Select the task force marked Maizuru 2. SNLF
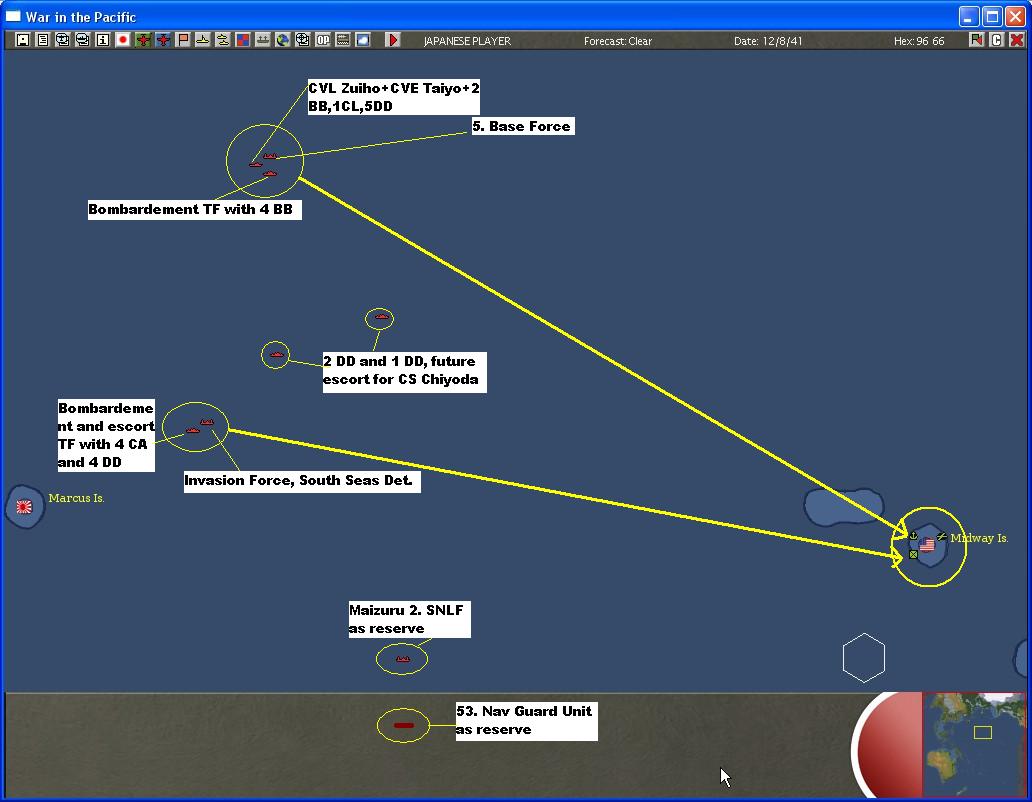This screenshot has height=802, width=1032. pos(403,659)
